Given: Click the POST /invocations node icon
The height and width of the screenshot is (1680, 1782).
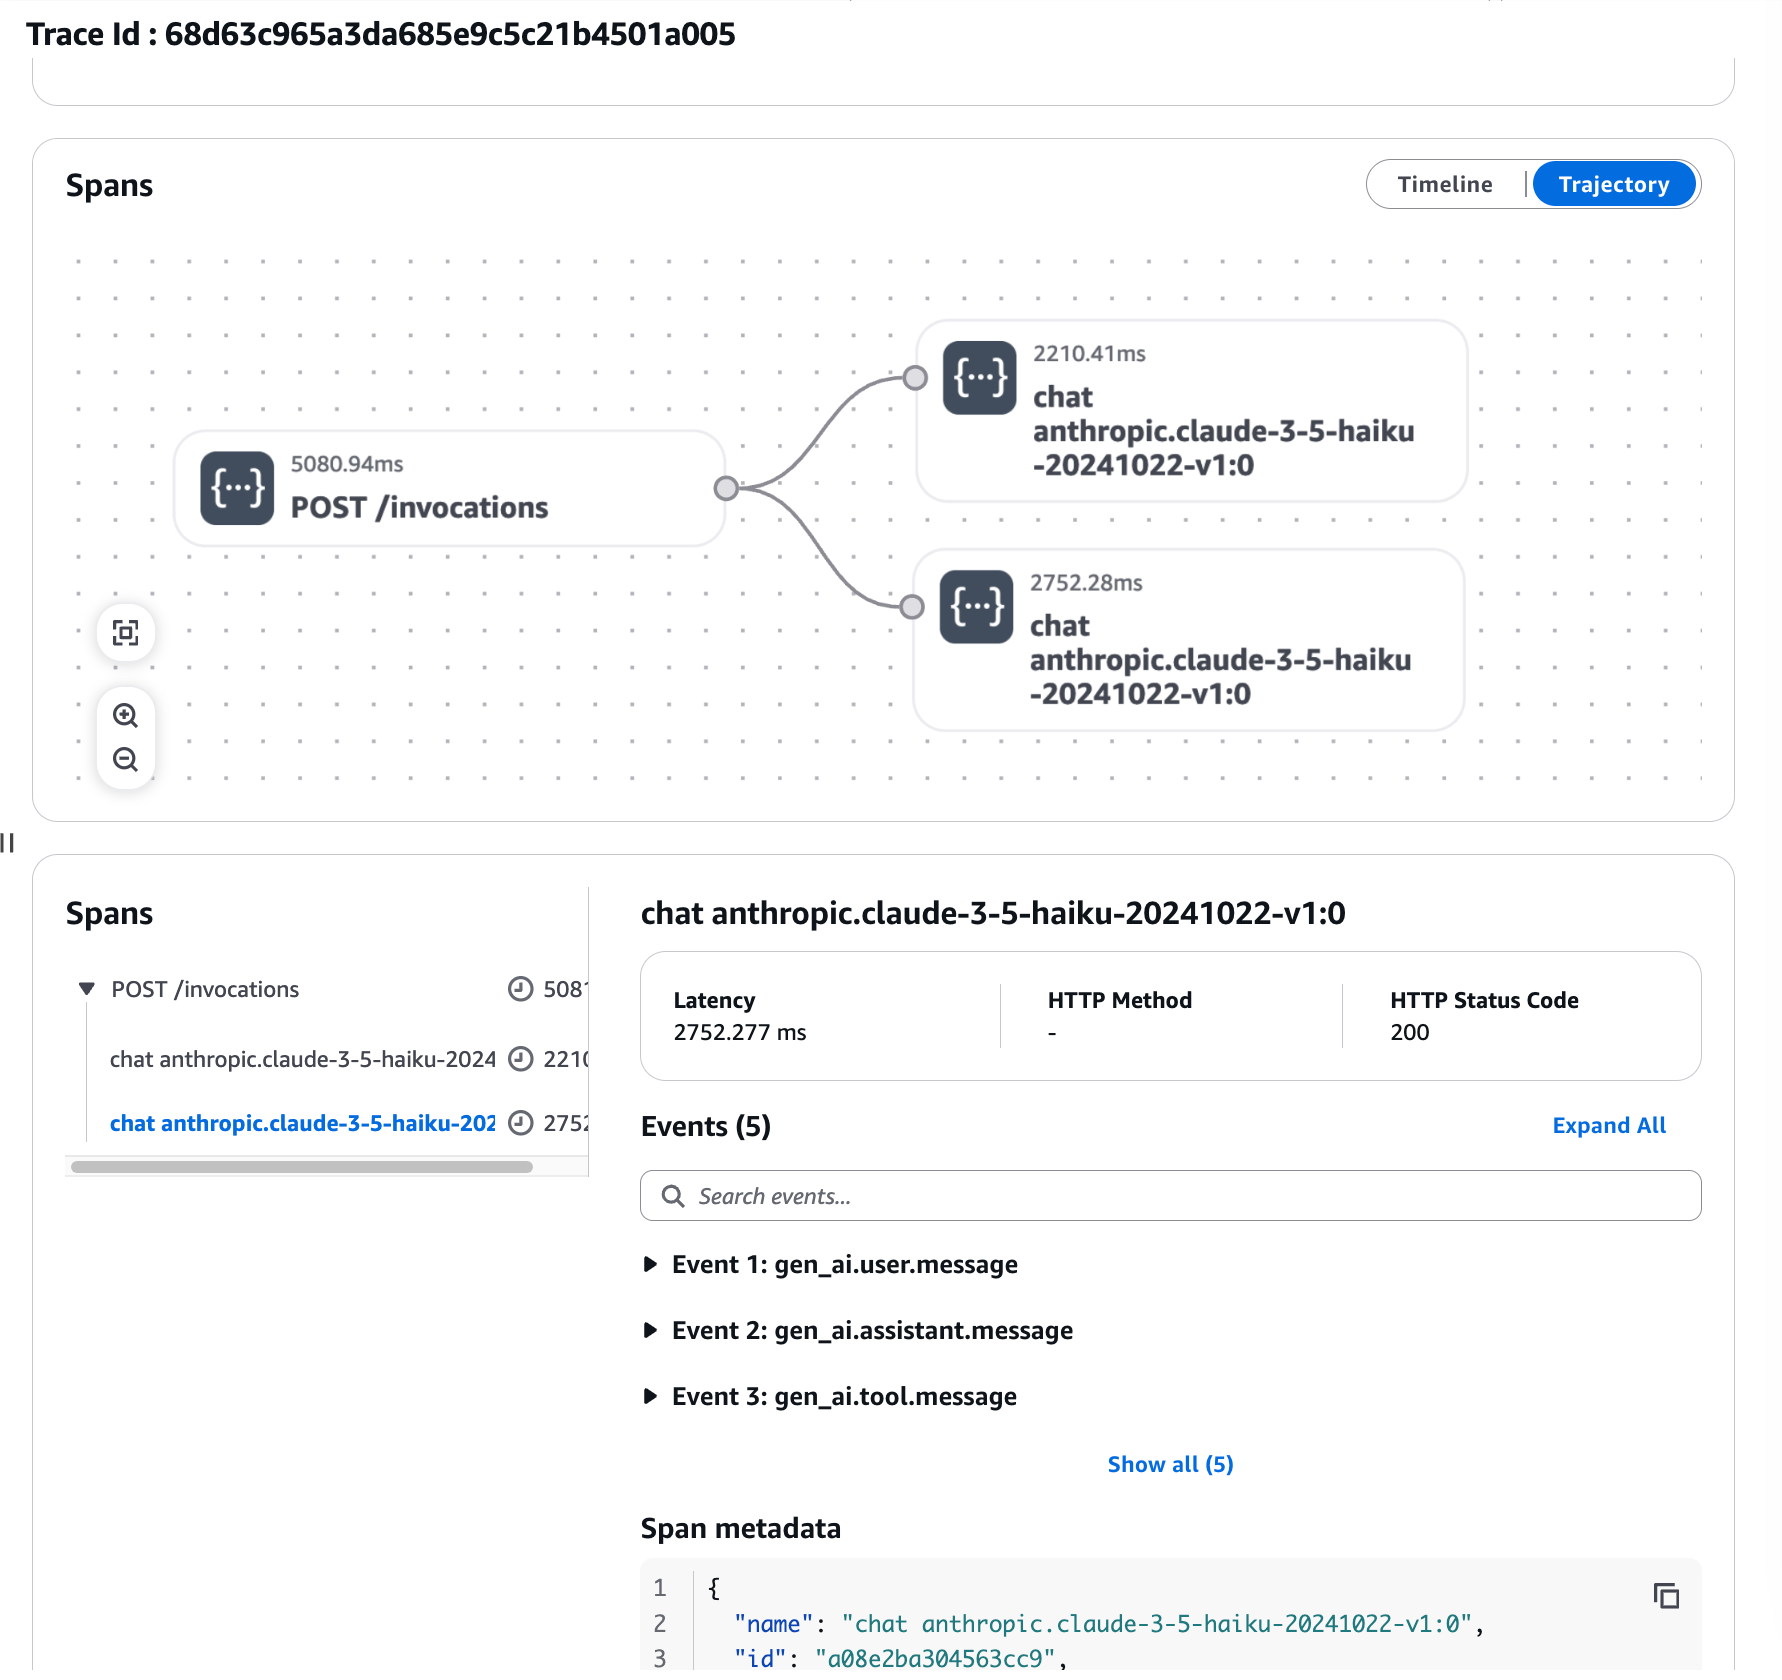Looking at the screenshot, I should coord(237,488).
